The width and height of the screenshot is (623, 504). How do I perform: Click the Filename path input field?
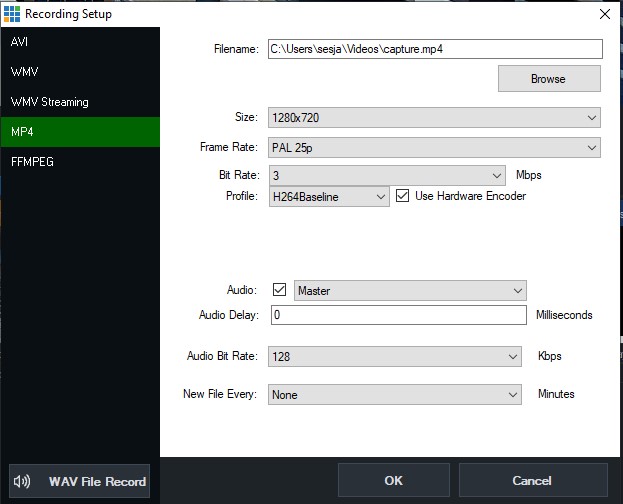pyautogui.click(x=435, y=49)
